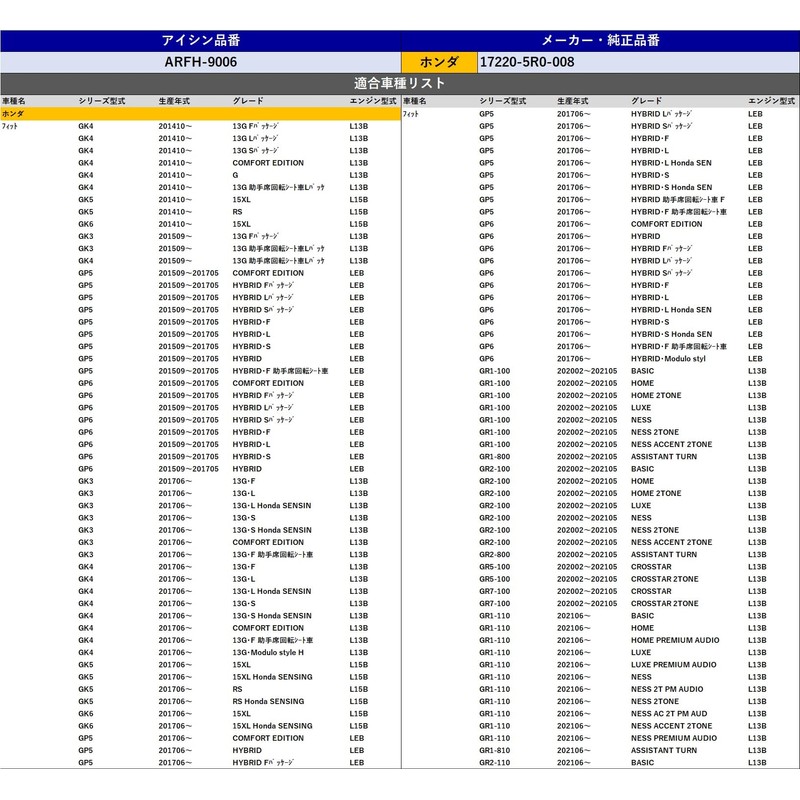
Task: Click the 17220-5R0-008 genuine part number
Action: [x=528, y=62]
